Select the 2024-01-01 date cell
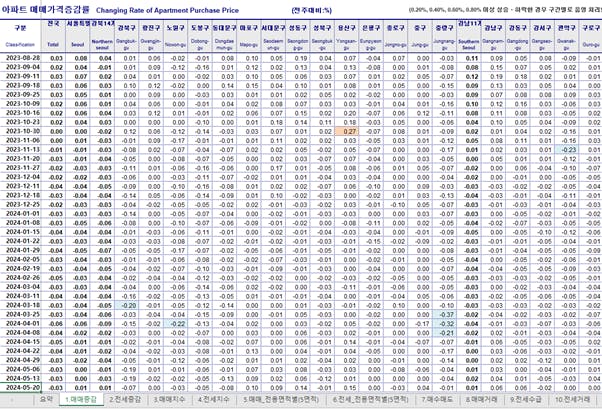Image resolution: width=602 pixels, height=409 pixels. [x=21, y=214]
